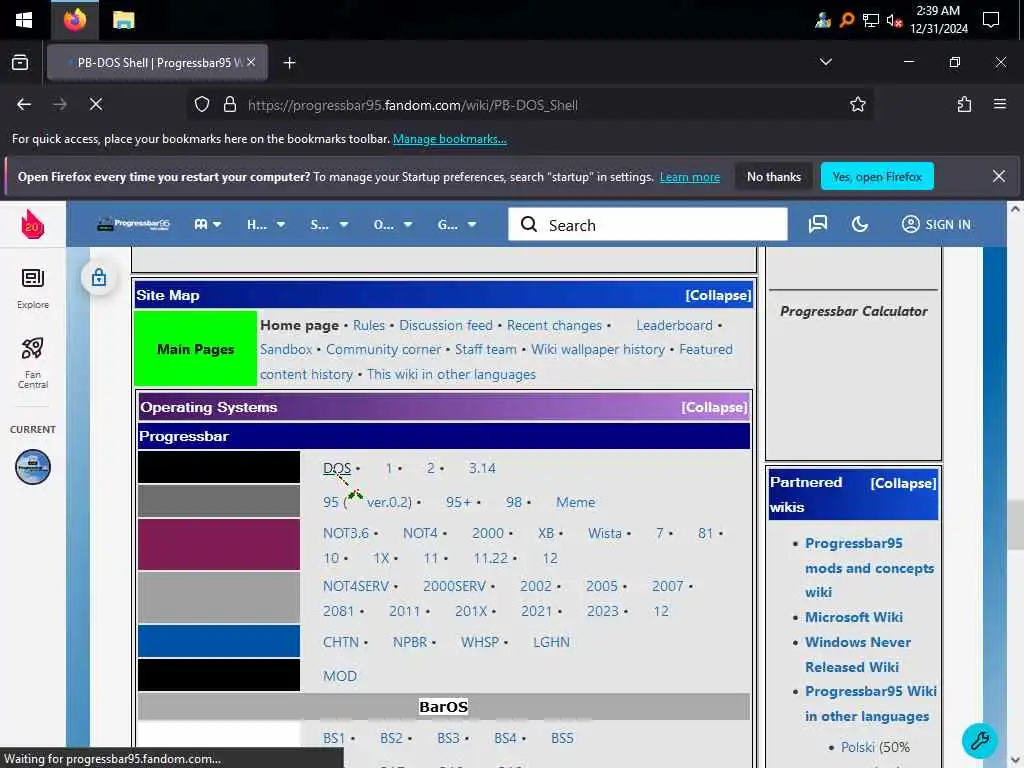Open the LGHN link
1024x768 pixels.
pos(551,642)
